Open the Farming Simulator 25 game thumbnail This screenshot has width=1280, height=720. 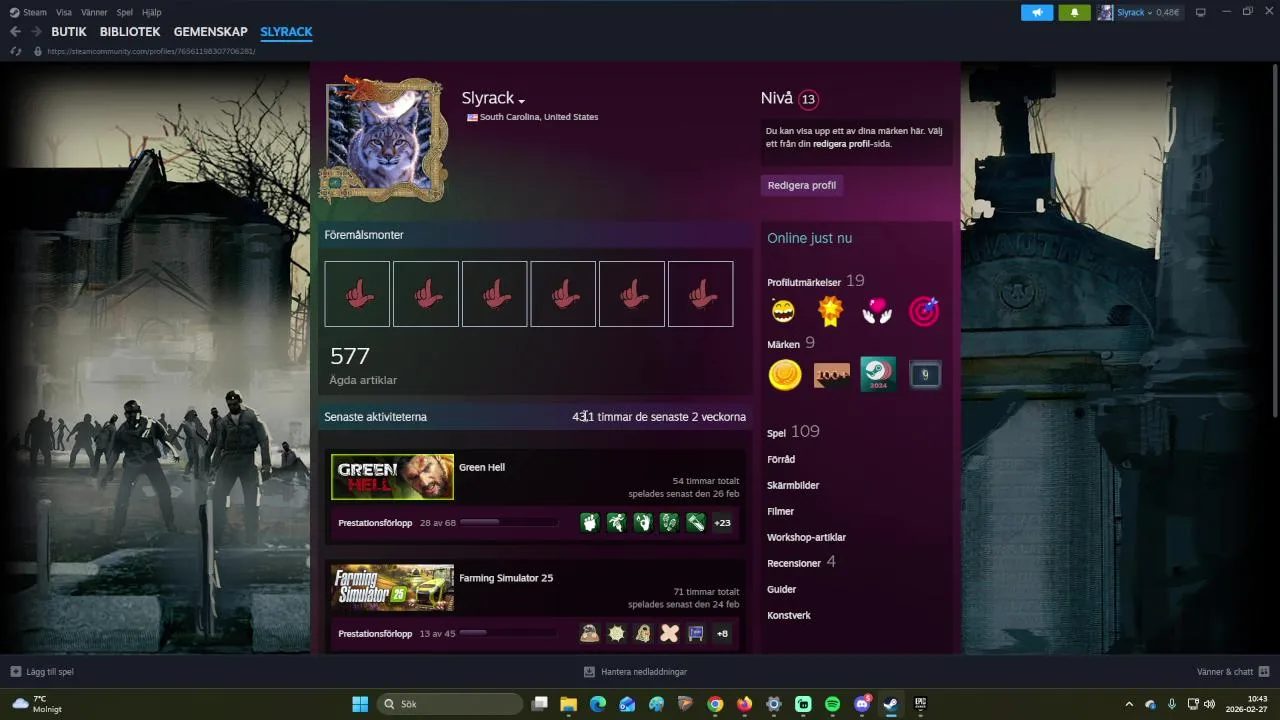click(x=392, y=588)
